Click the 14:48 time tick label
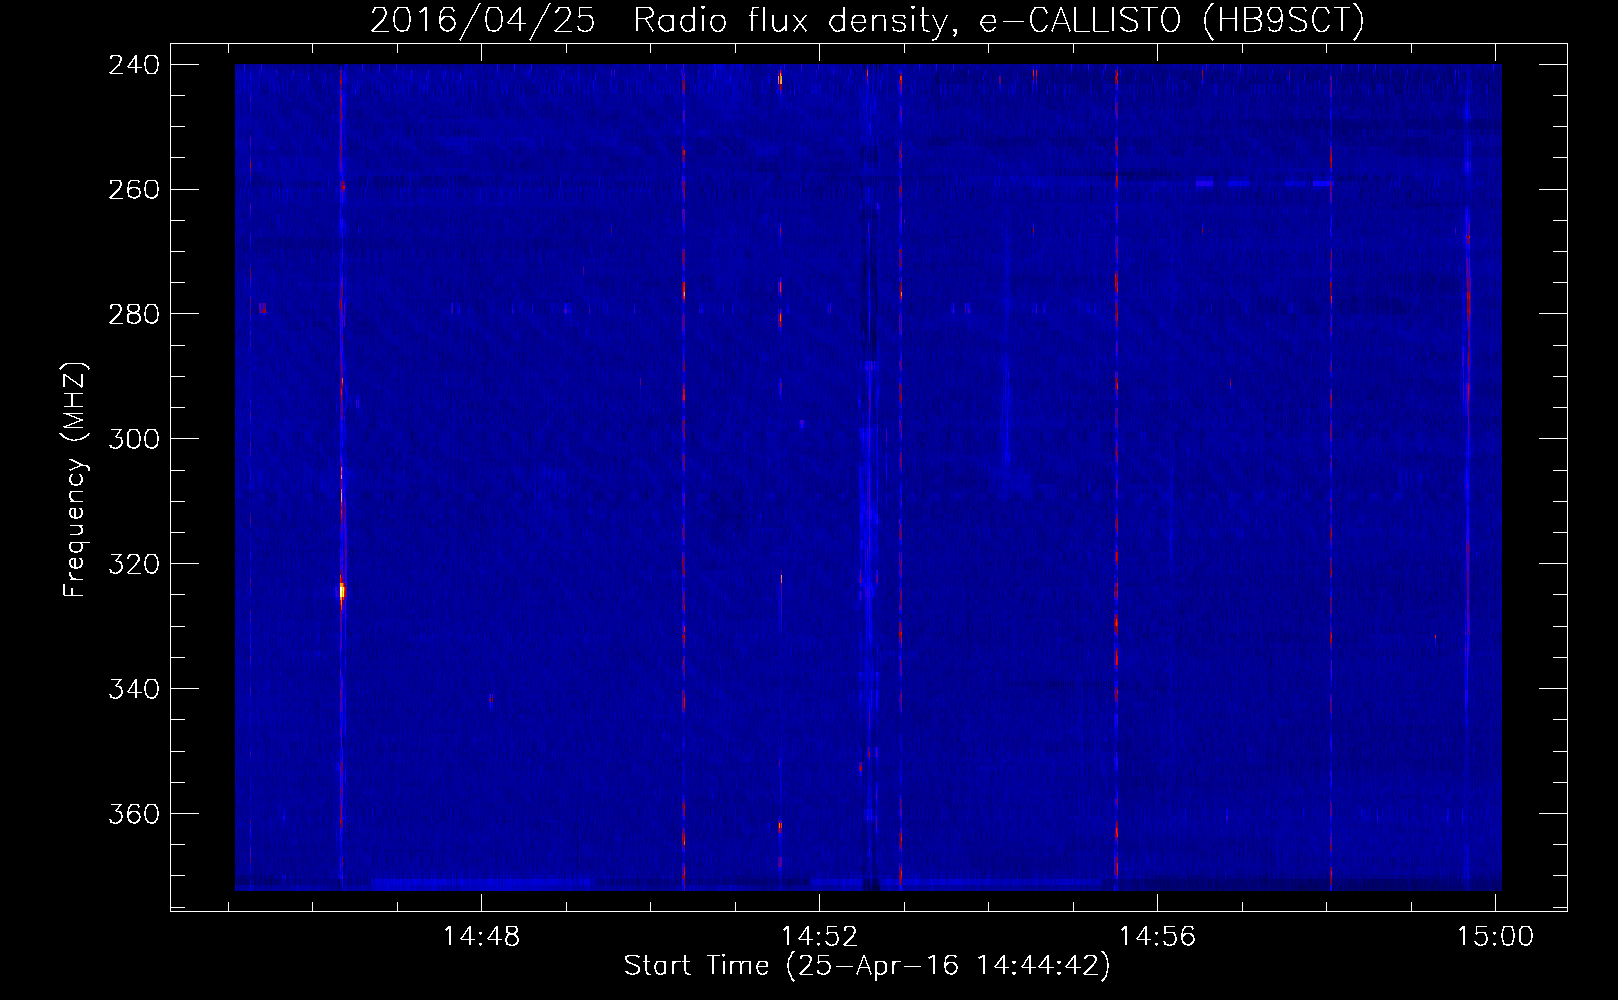Screen dimensions: 1618x1000 481,937
